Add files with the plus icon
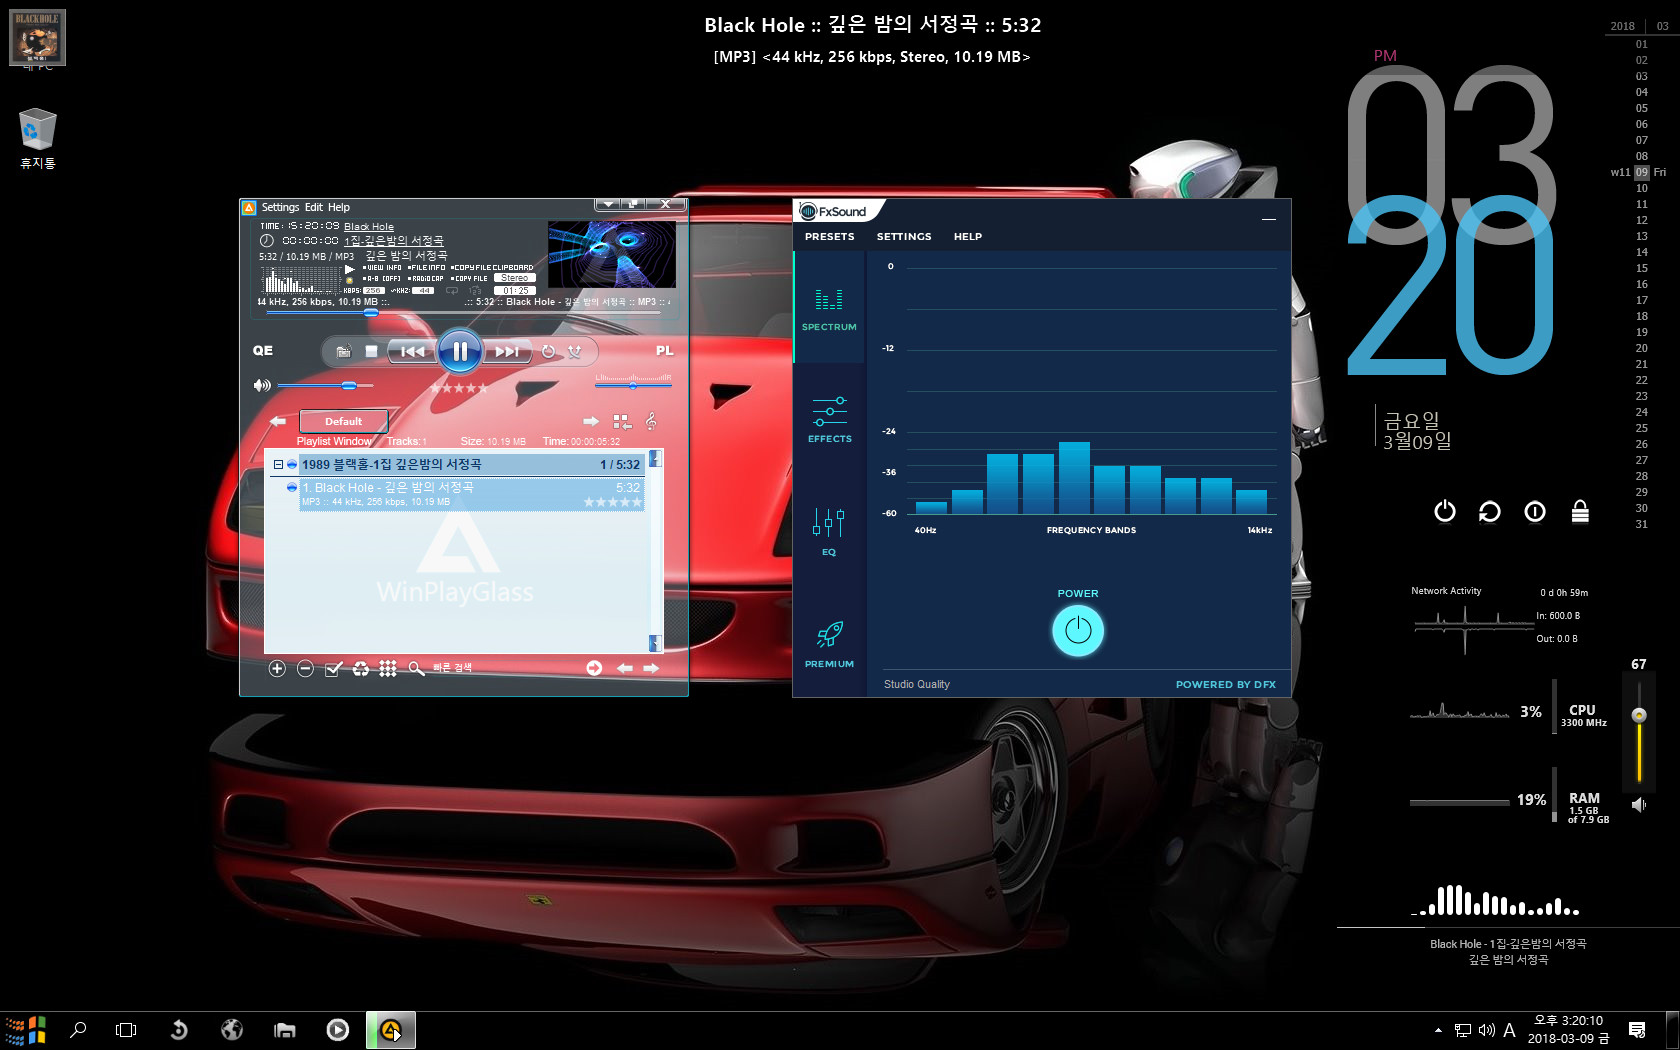Screen dimensions: 1680x1050 277,668
